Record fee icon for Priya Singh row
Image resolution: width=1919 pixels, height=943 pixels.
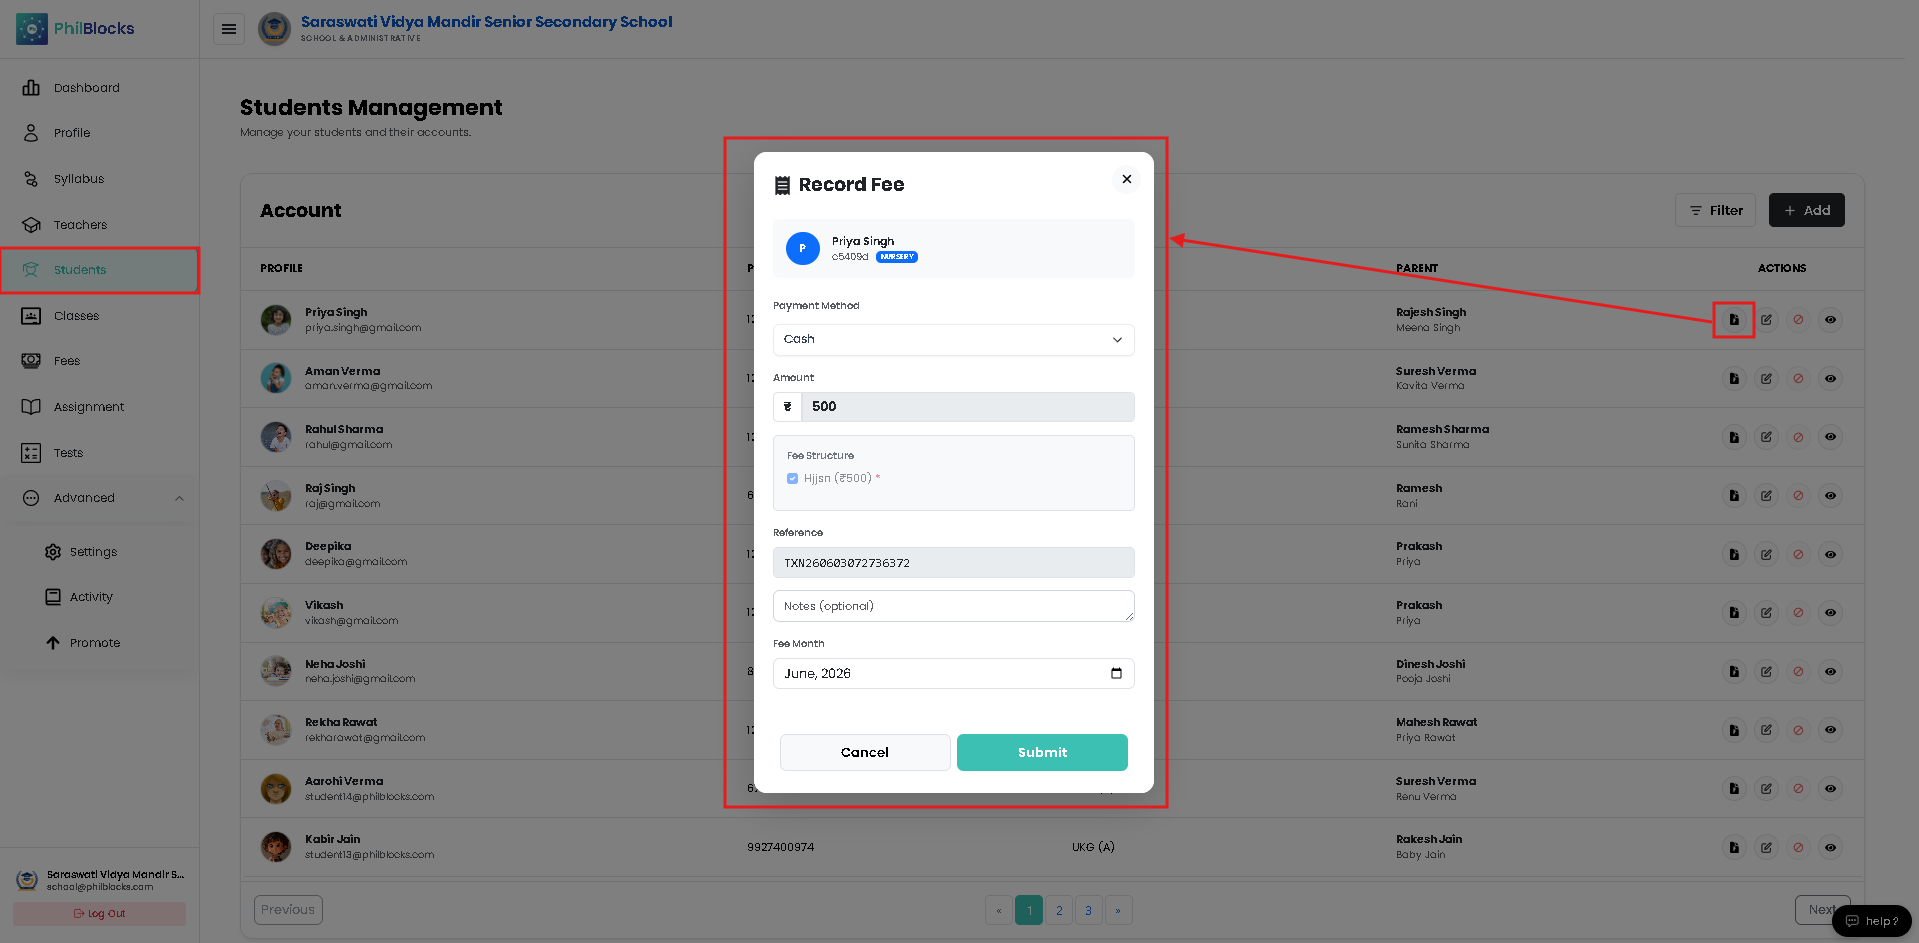[1734, 320]
